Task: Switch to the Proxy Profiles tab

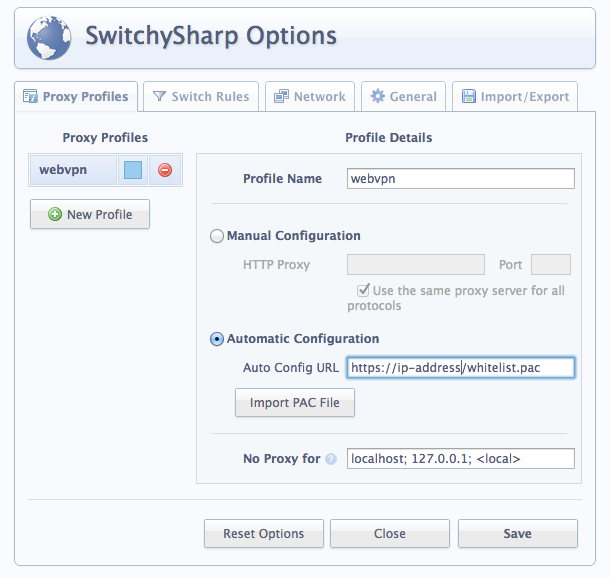Action: tap(76, 97)
